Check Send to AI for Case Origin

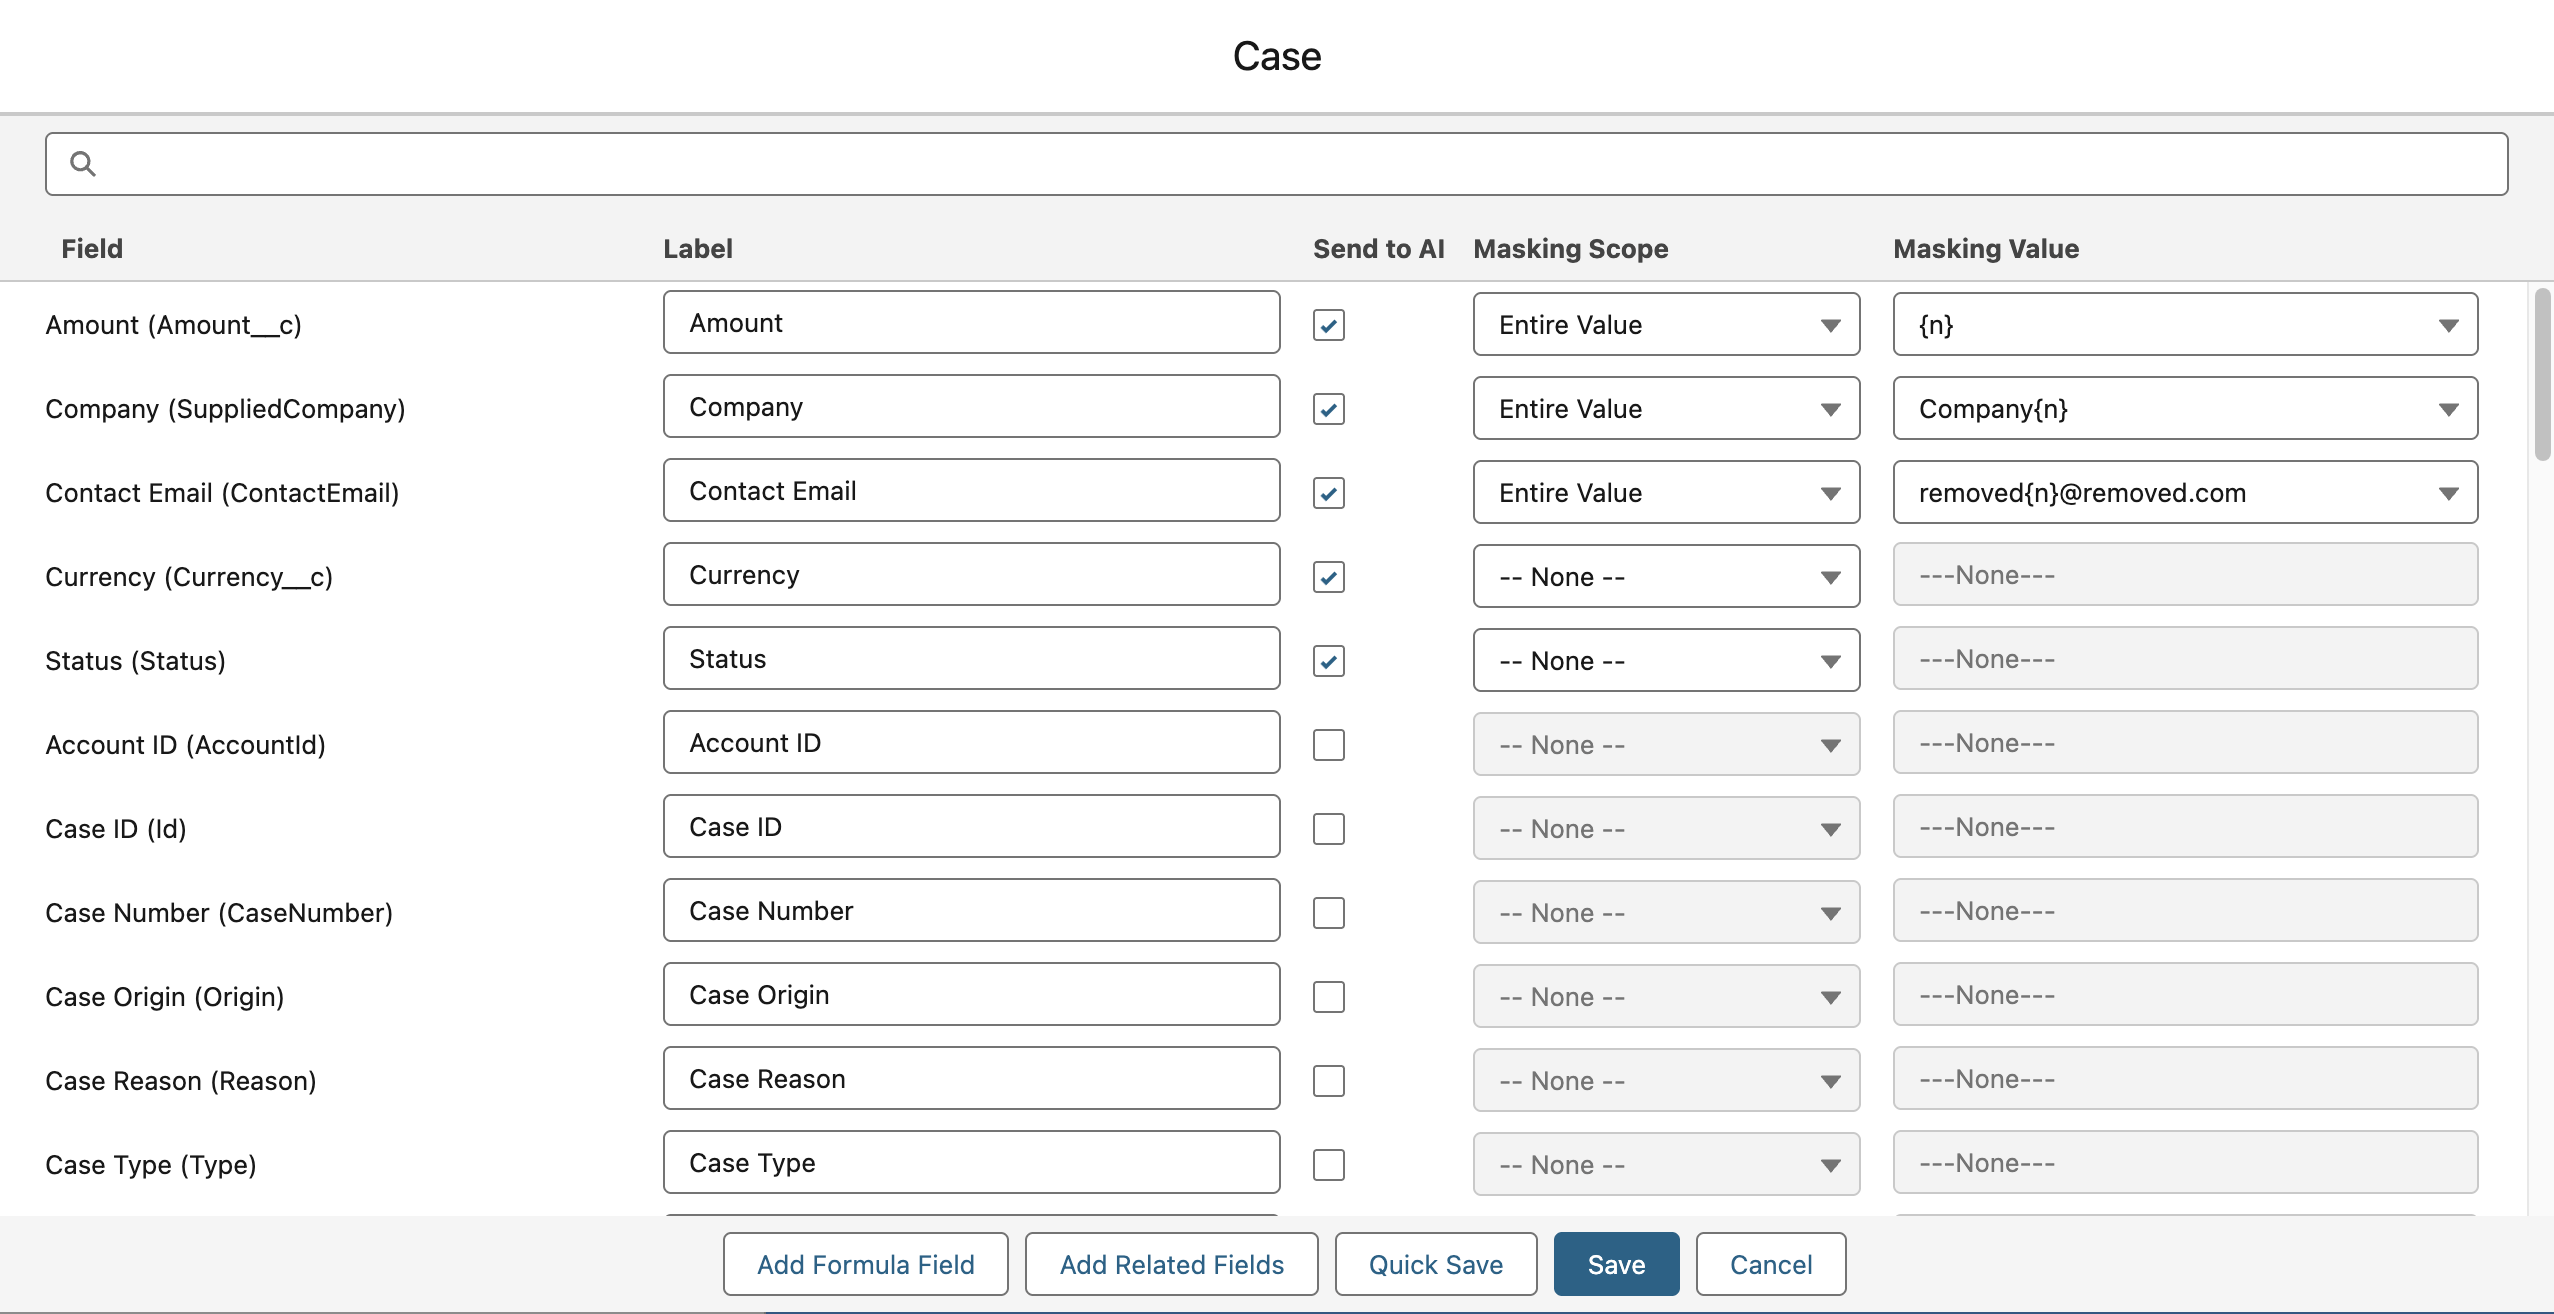(1328, 997)
